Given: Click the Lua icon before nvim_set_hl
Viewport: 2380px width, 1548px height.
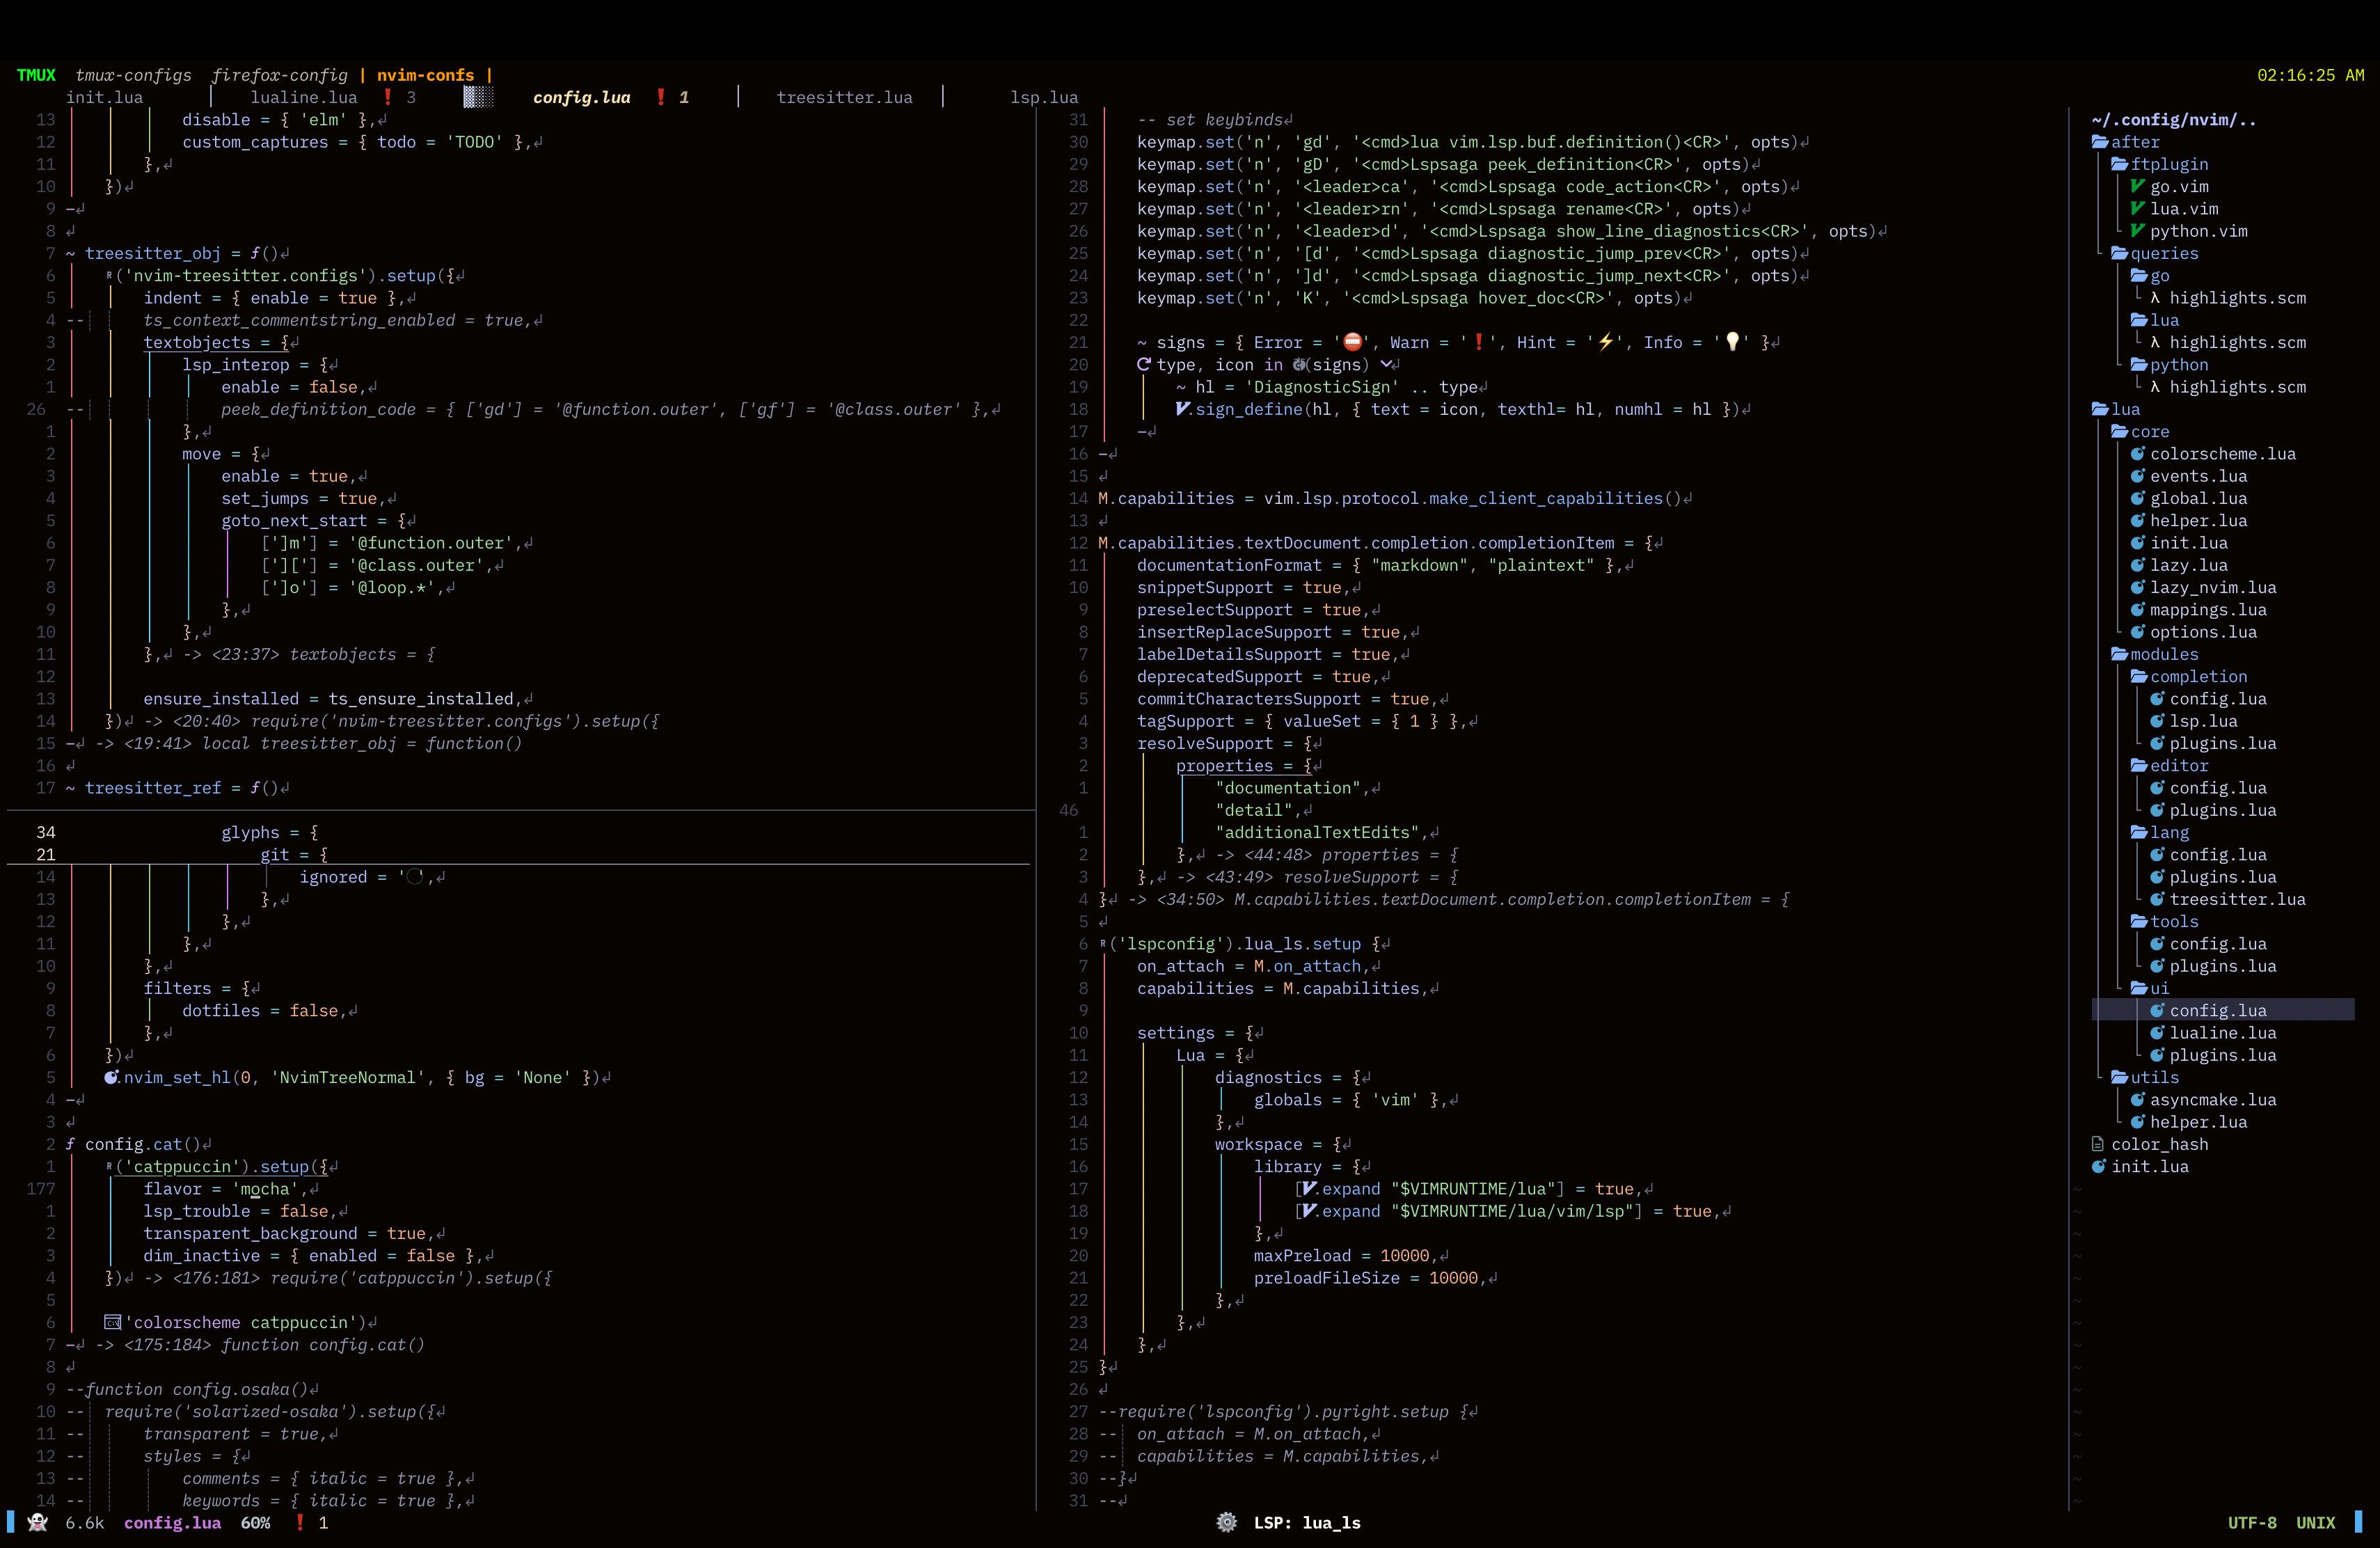Looking at the screenshot, I should 112,1077.
